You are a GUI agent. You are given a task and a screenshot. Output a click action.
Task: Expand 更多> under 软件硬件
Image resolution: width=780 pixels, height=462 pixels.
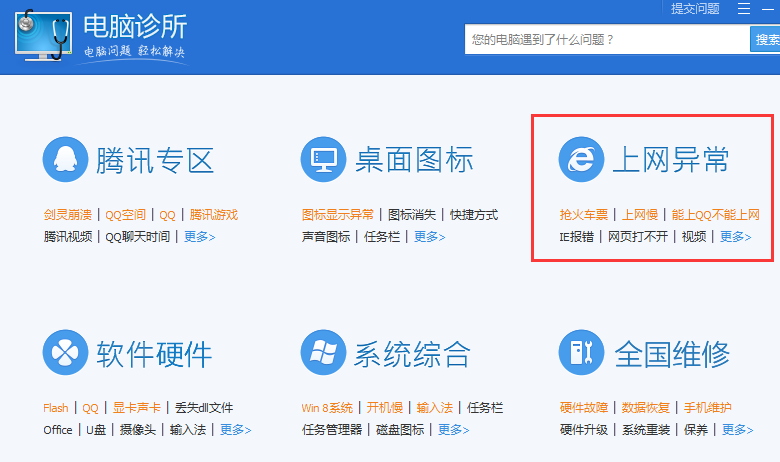pyautogui.click(x=236, y=430)
